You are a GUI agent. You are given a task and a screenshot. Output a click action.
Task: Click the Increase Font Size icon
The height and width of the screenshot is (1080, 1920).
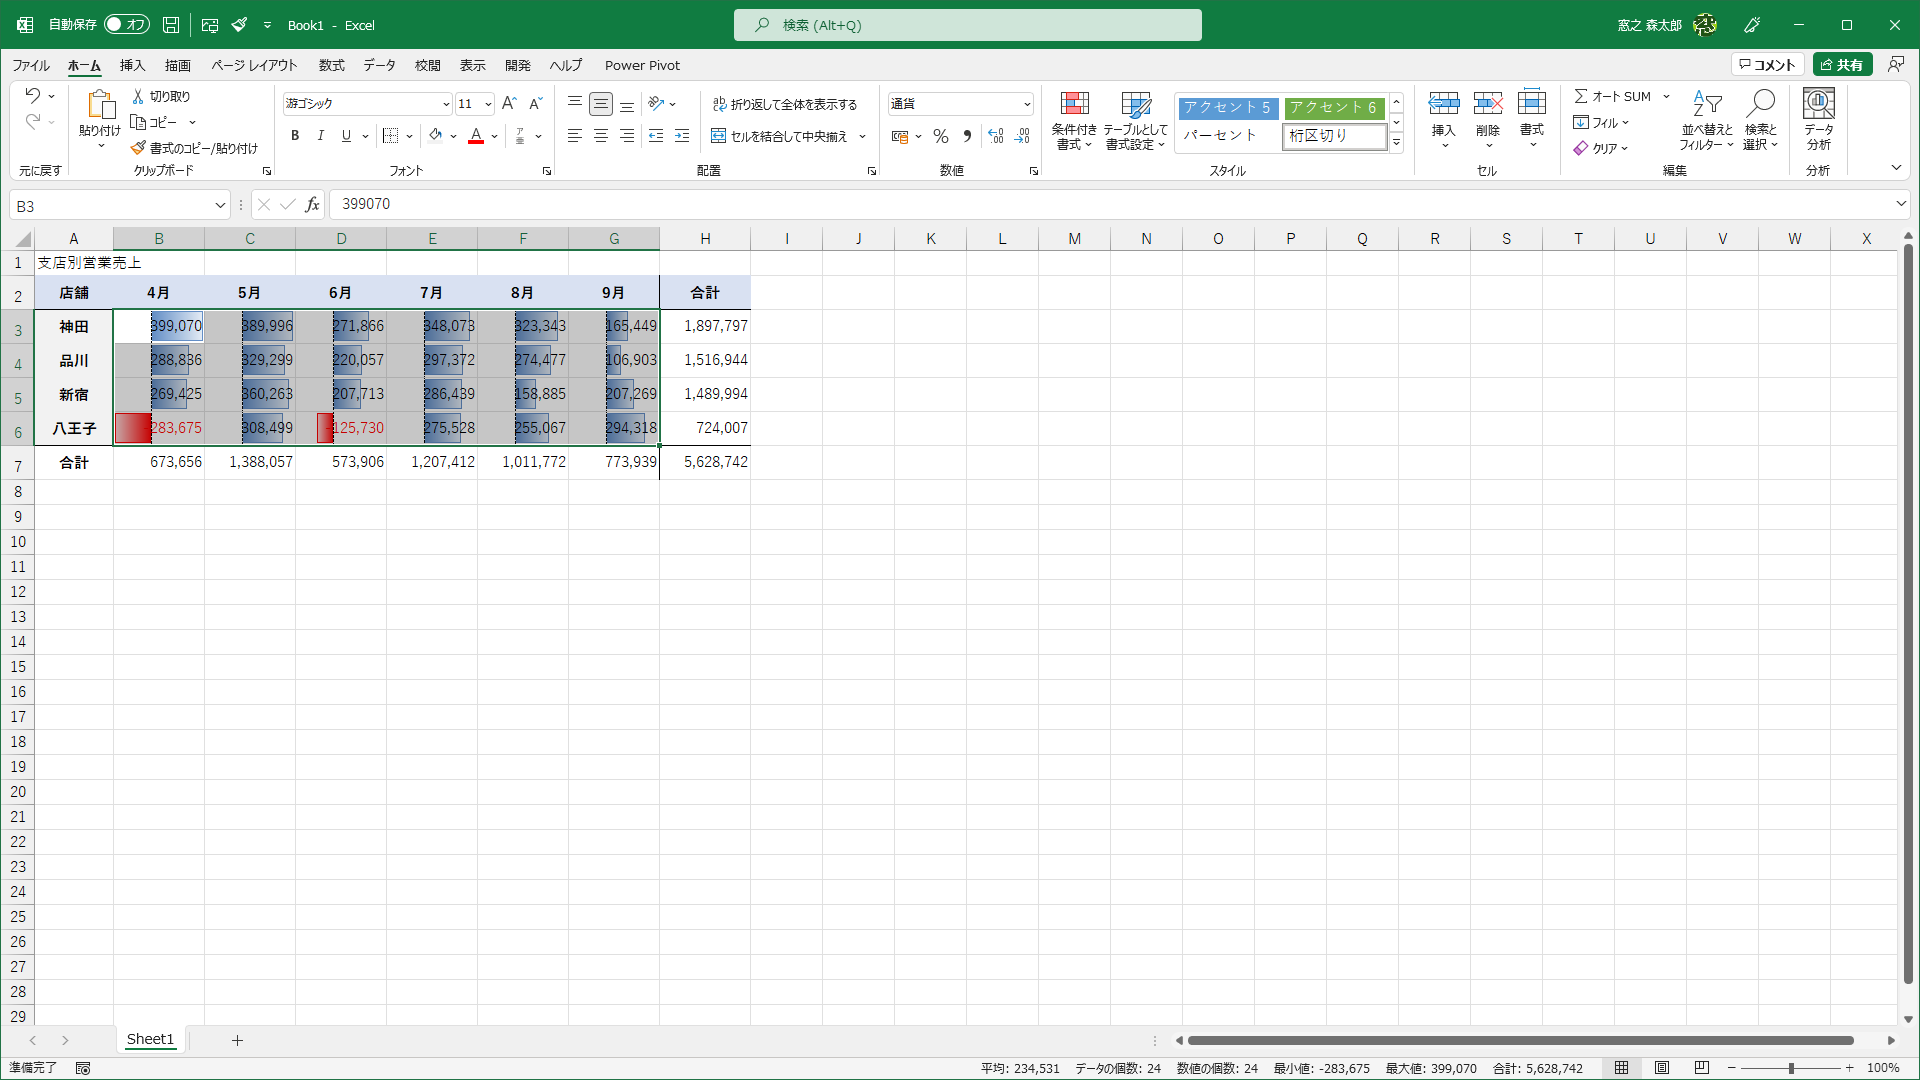[x=509, y=103]
